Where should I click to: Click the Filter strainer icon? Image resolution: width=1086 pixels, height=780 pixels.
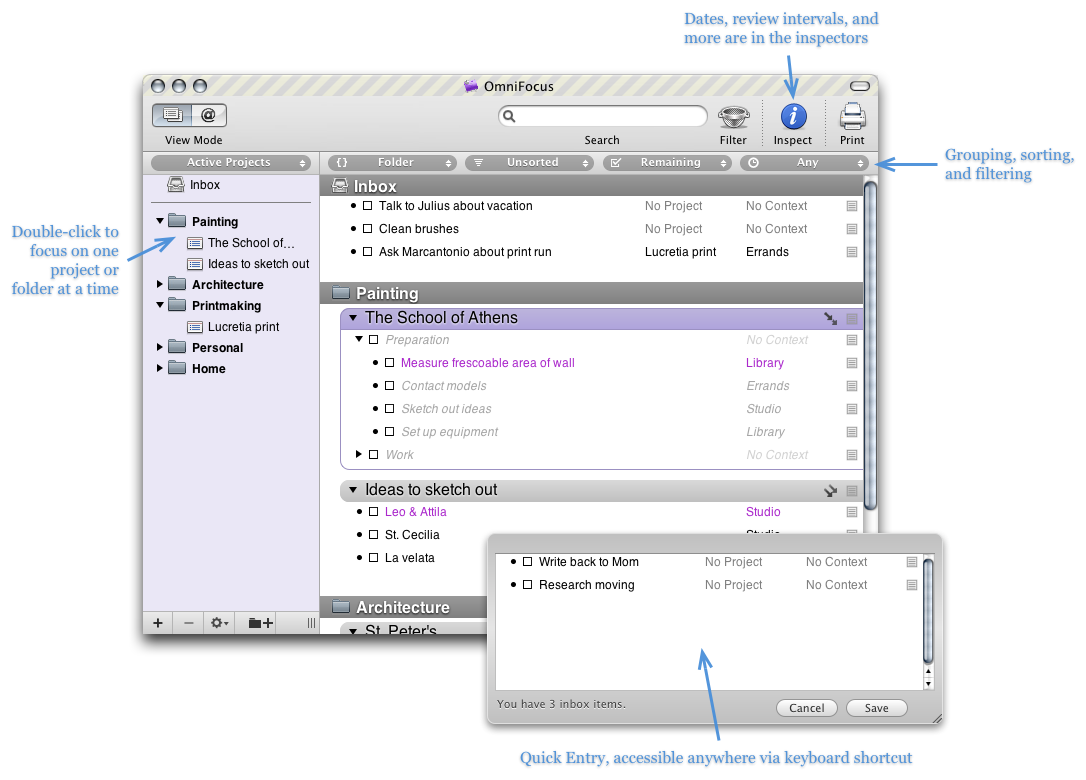pos(733,117)
